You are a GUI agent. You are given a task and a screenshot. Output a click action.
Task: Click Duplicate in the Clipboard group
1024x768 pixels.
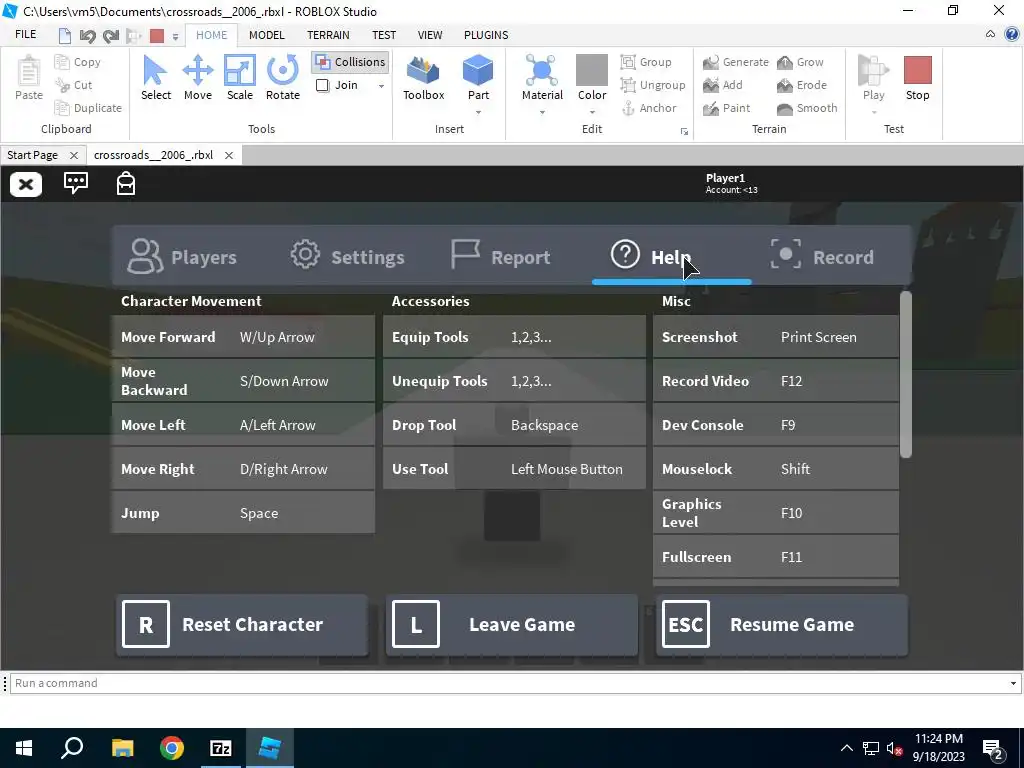tap(88, 108)
